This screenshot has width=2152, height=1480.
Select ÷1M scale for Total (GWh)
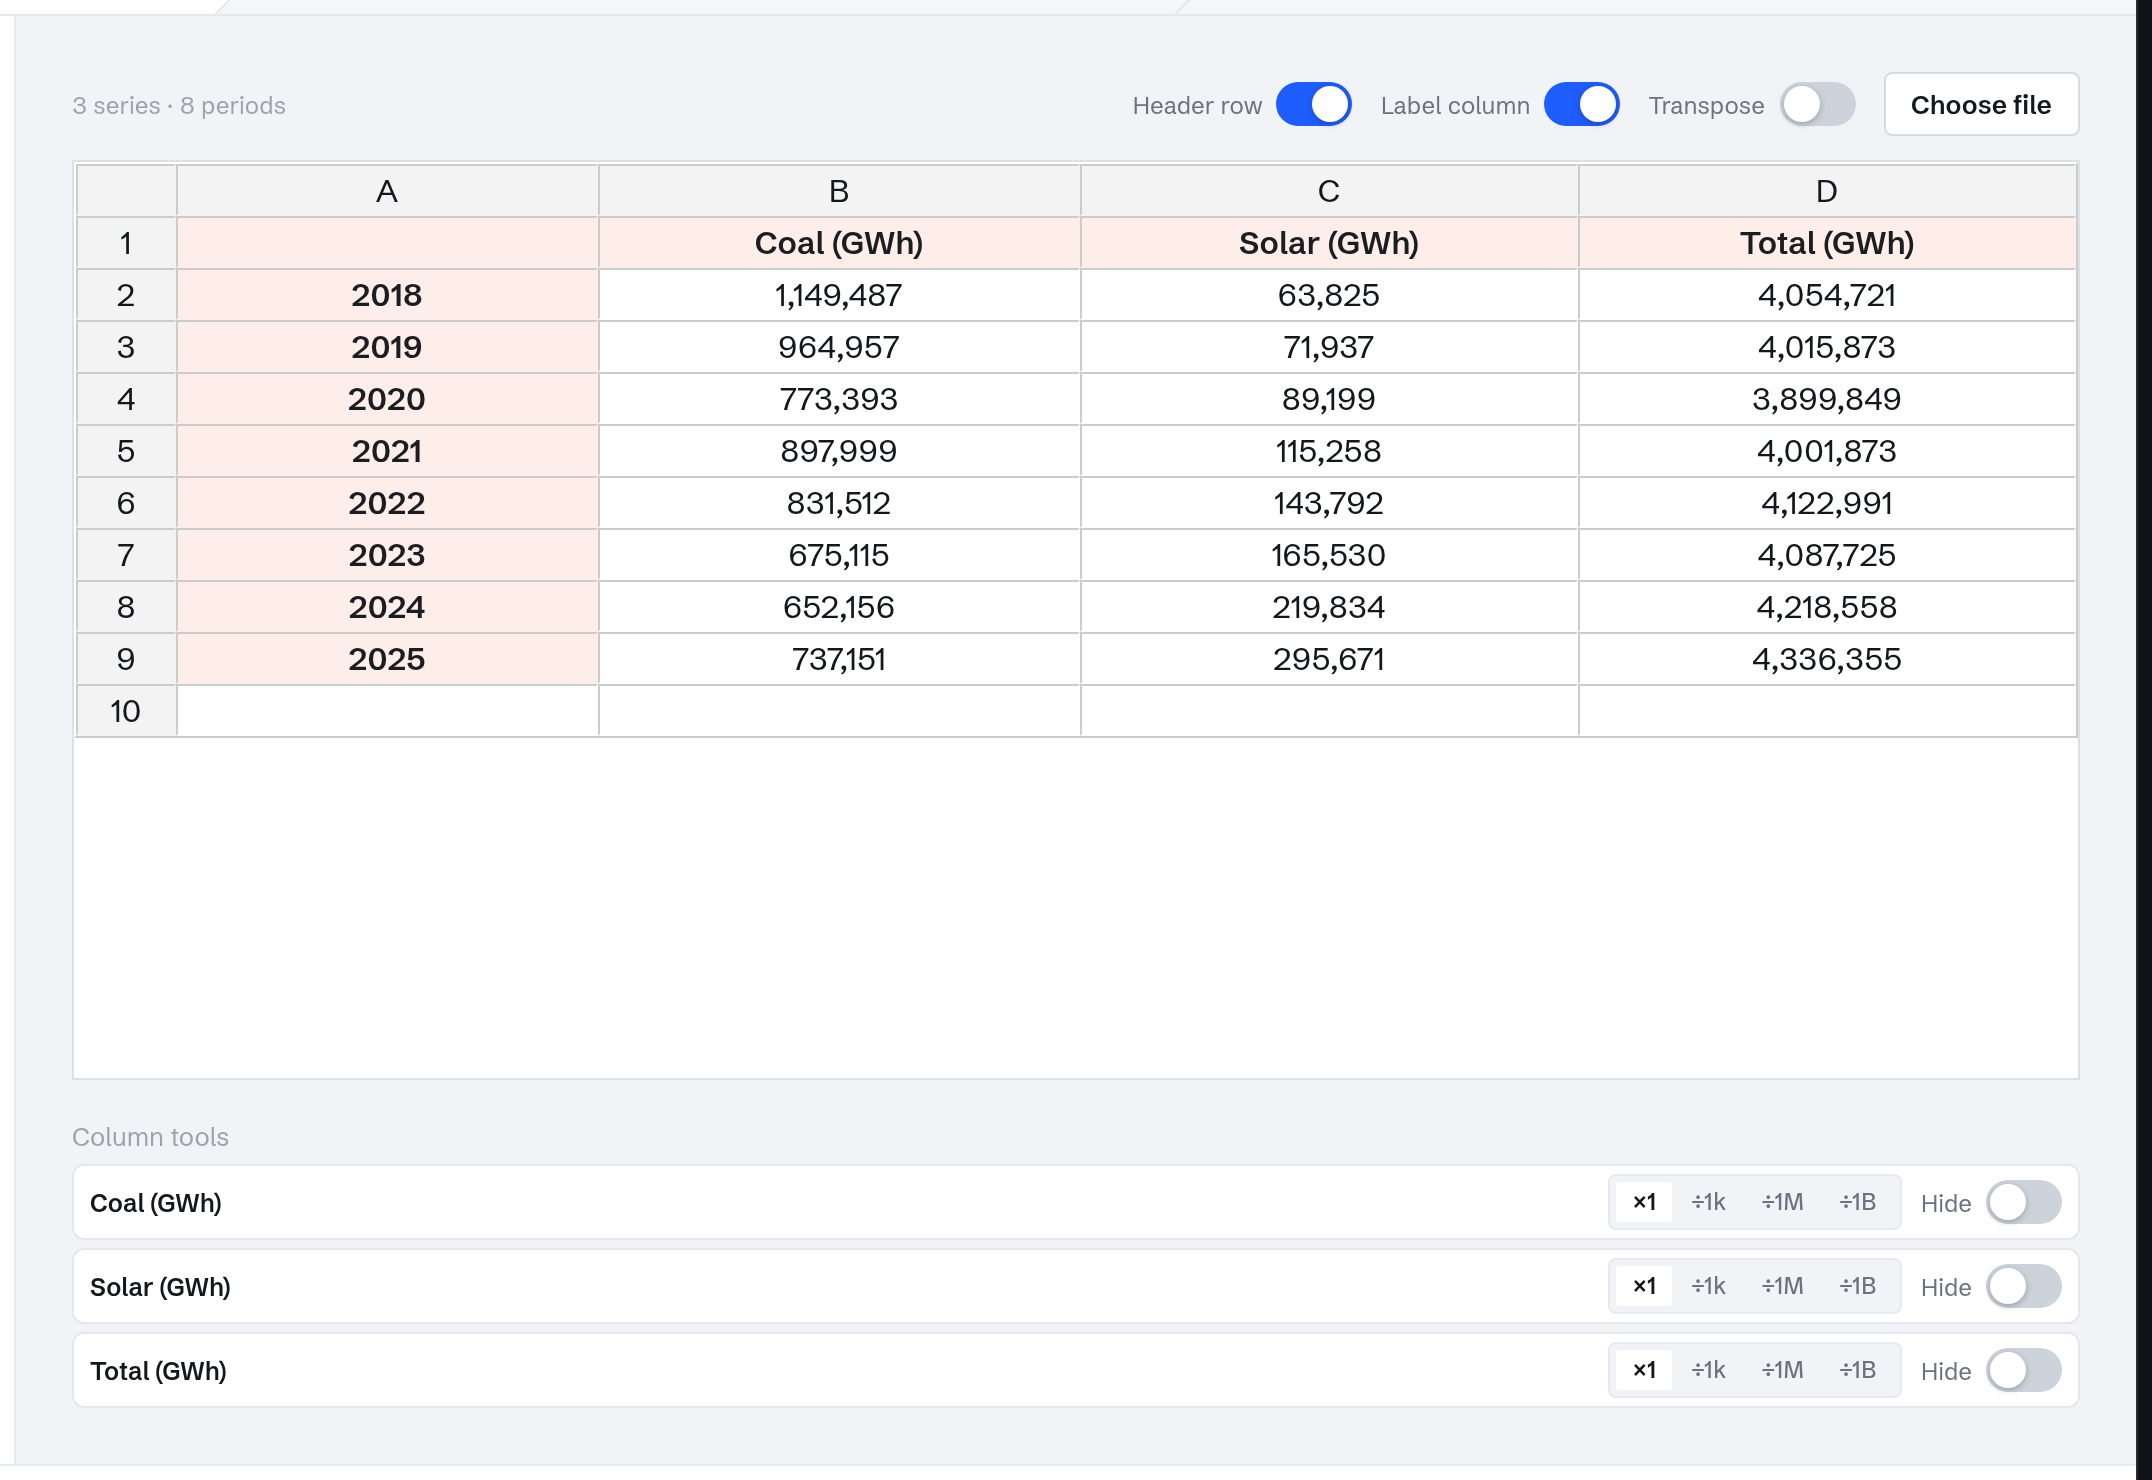1782,1370
